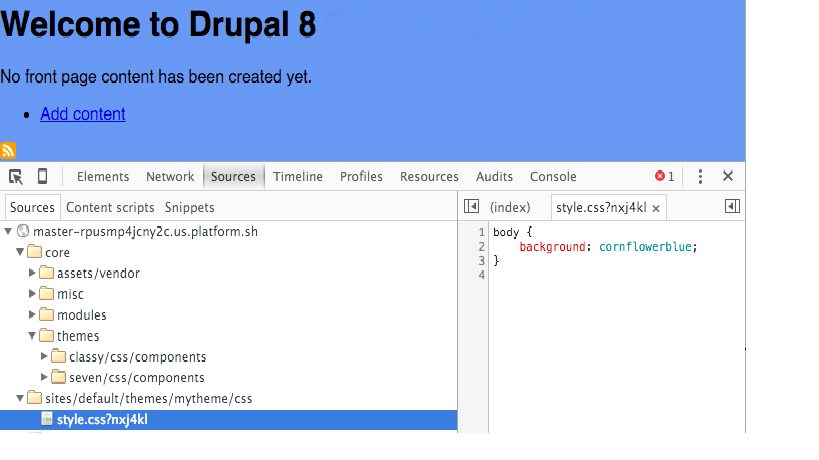Click the themes folder icon
This screenshot has height=460, width=819.
point(46,335)
